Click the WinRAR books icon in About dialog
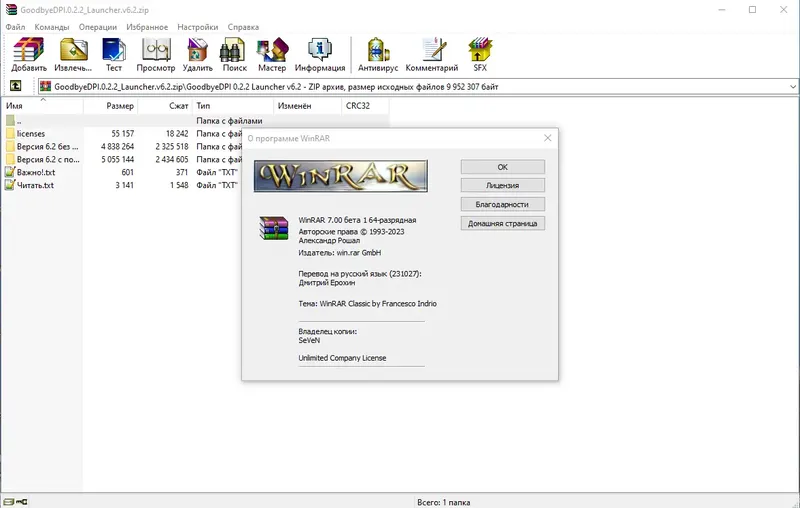Image resolution: width=800 pixels, height=508 pixels. click(273, 228)
